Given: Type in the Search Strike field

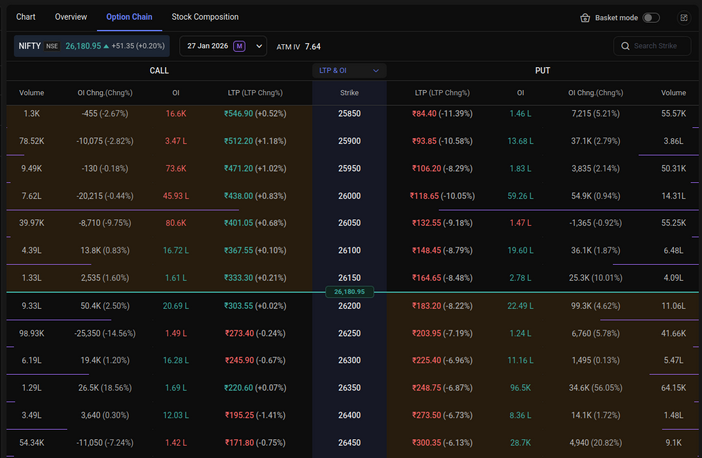Looking at the screenshot, I should 660,46.
